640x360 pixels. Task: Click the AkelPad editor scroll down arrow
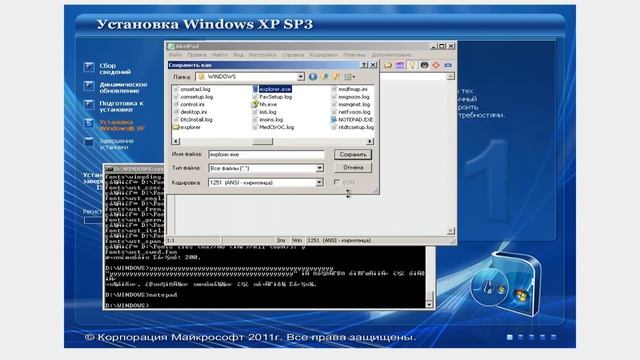coord(451,231)
